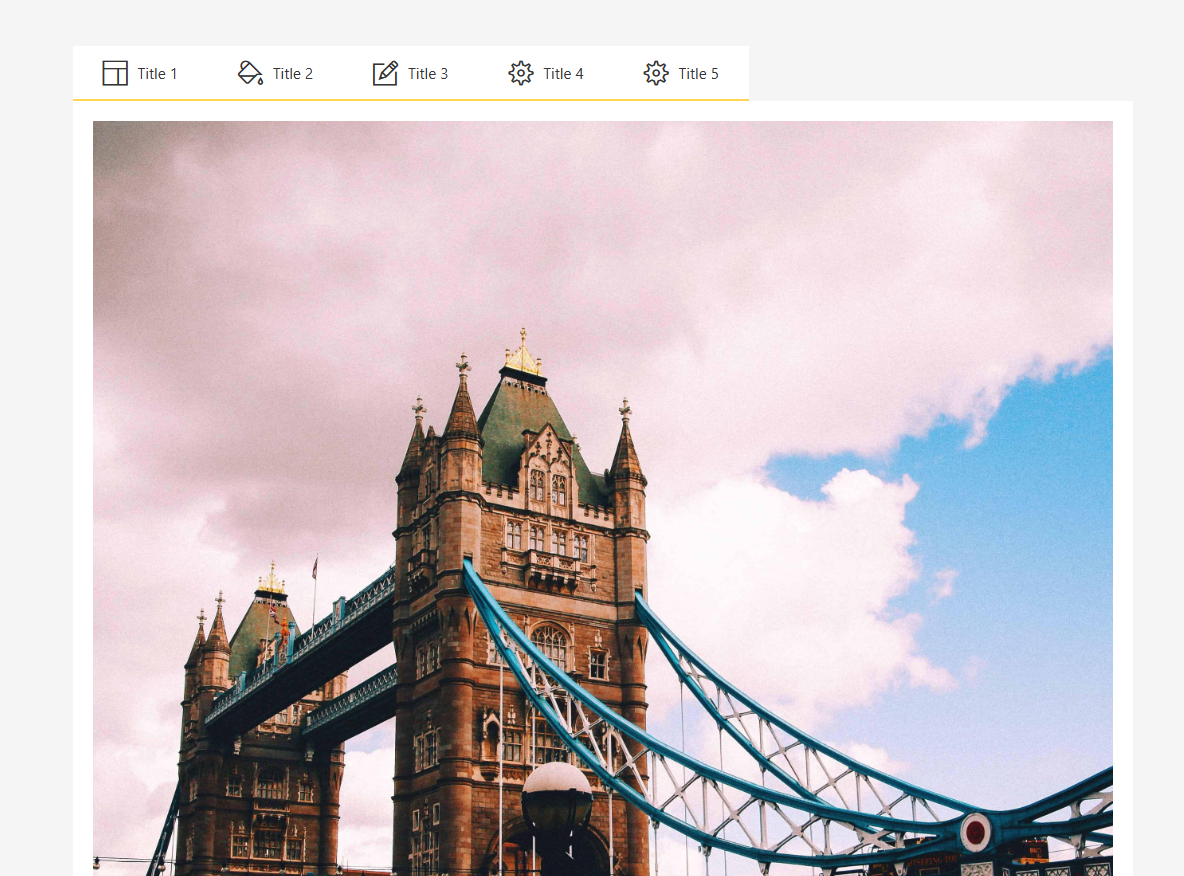Click the layout grid icon beside Title 1
This screenshot has height=876, width=1184.
[115, 73]
